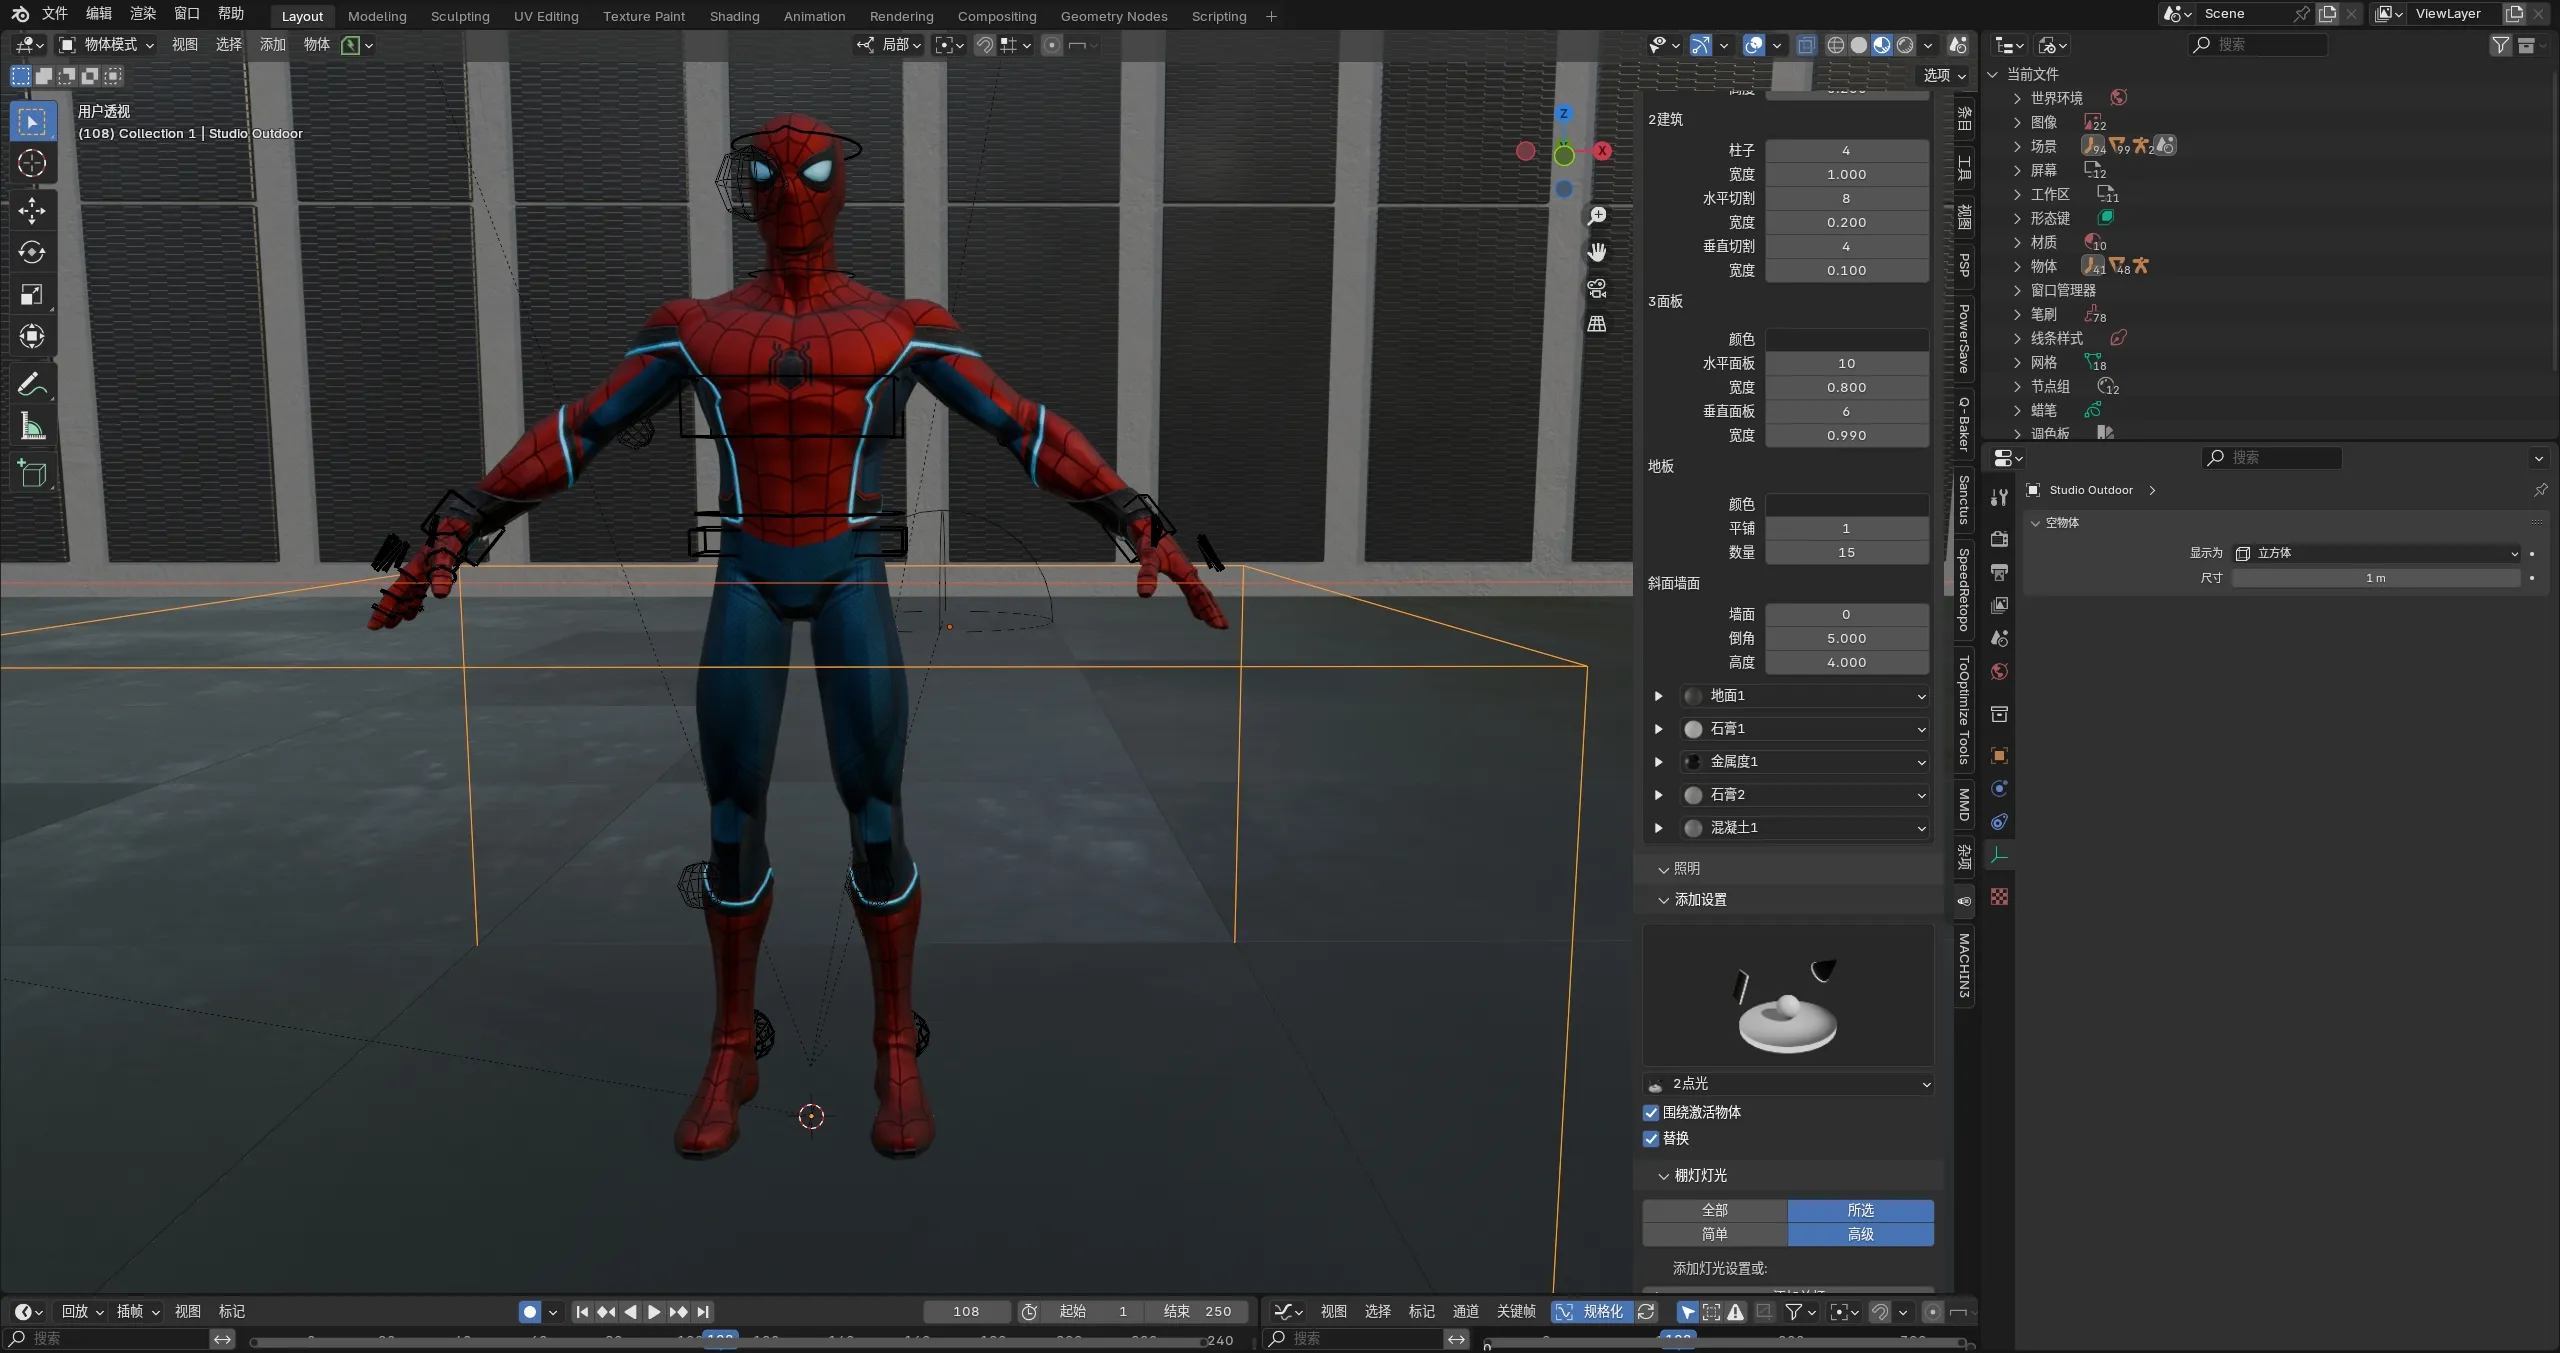This screenshot has height=1353, width=2560.
Task: Click the pan view hand icon
Action: [1597, 252]
